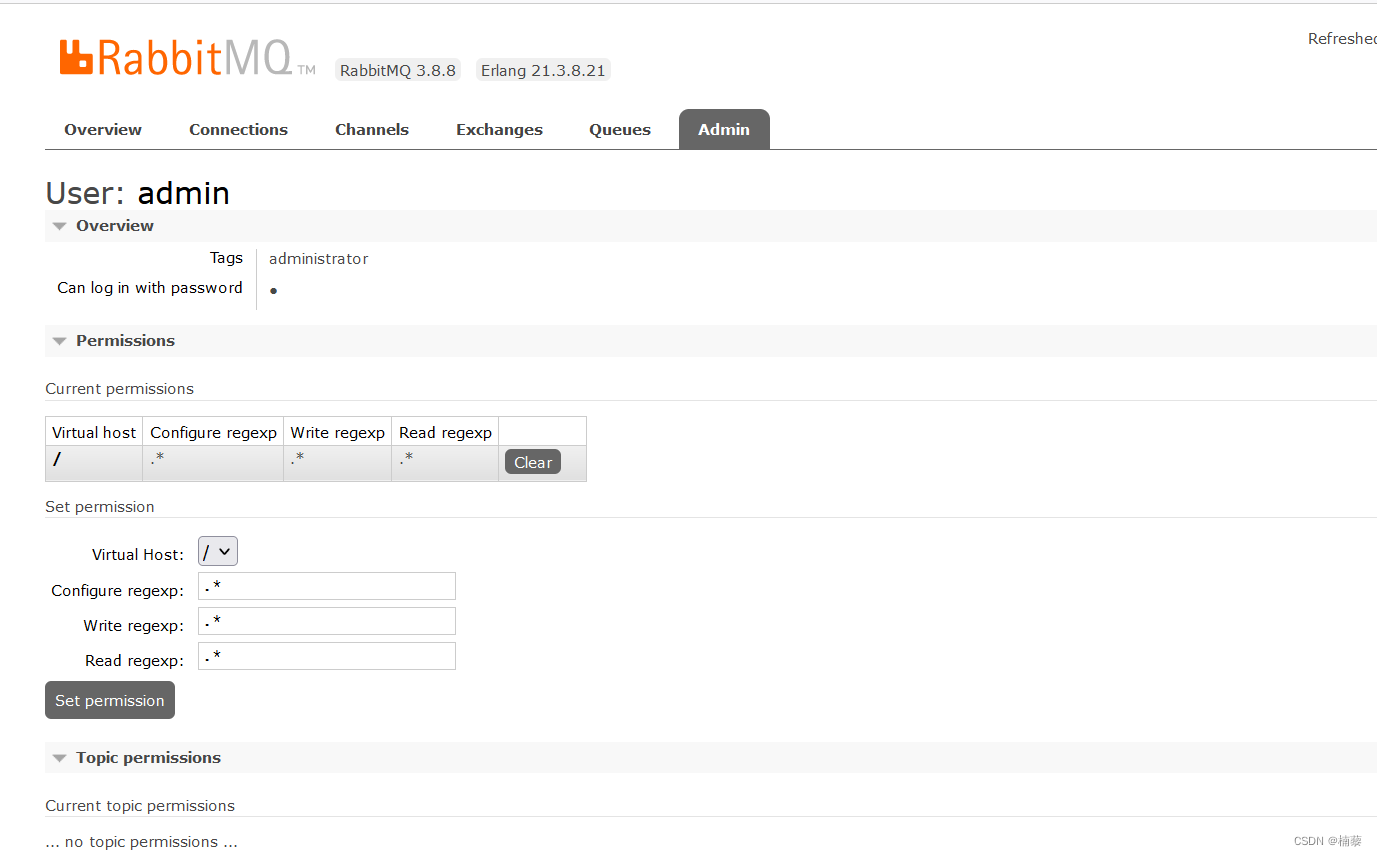Click the 'Current permissions' label

120,389
